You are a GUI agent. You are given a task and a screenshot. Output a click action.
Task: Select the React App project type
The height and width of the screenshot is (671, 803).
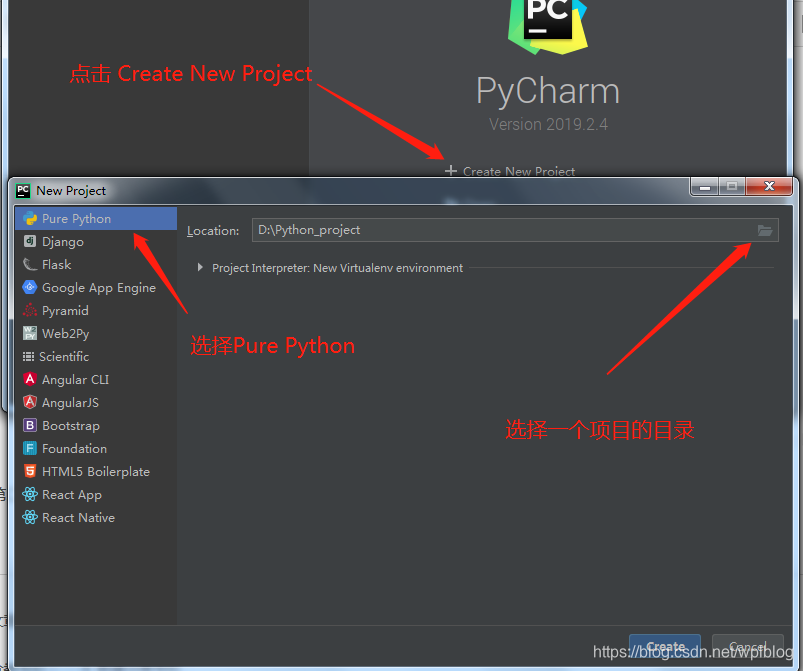click(x=96, y=495)
